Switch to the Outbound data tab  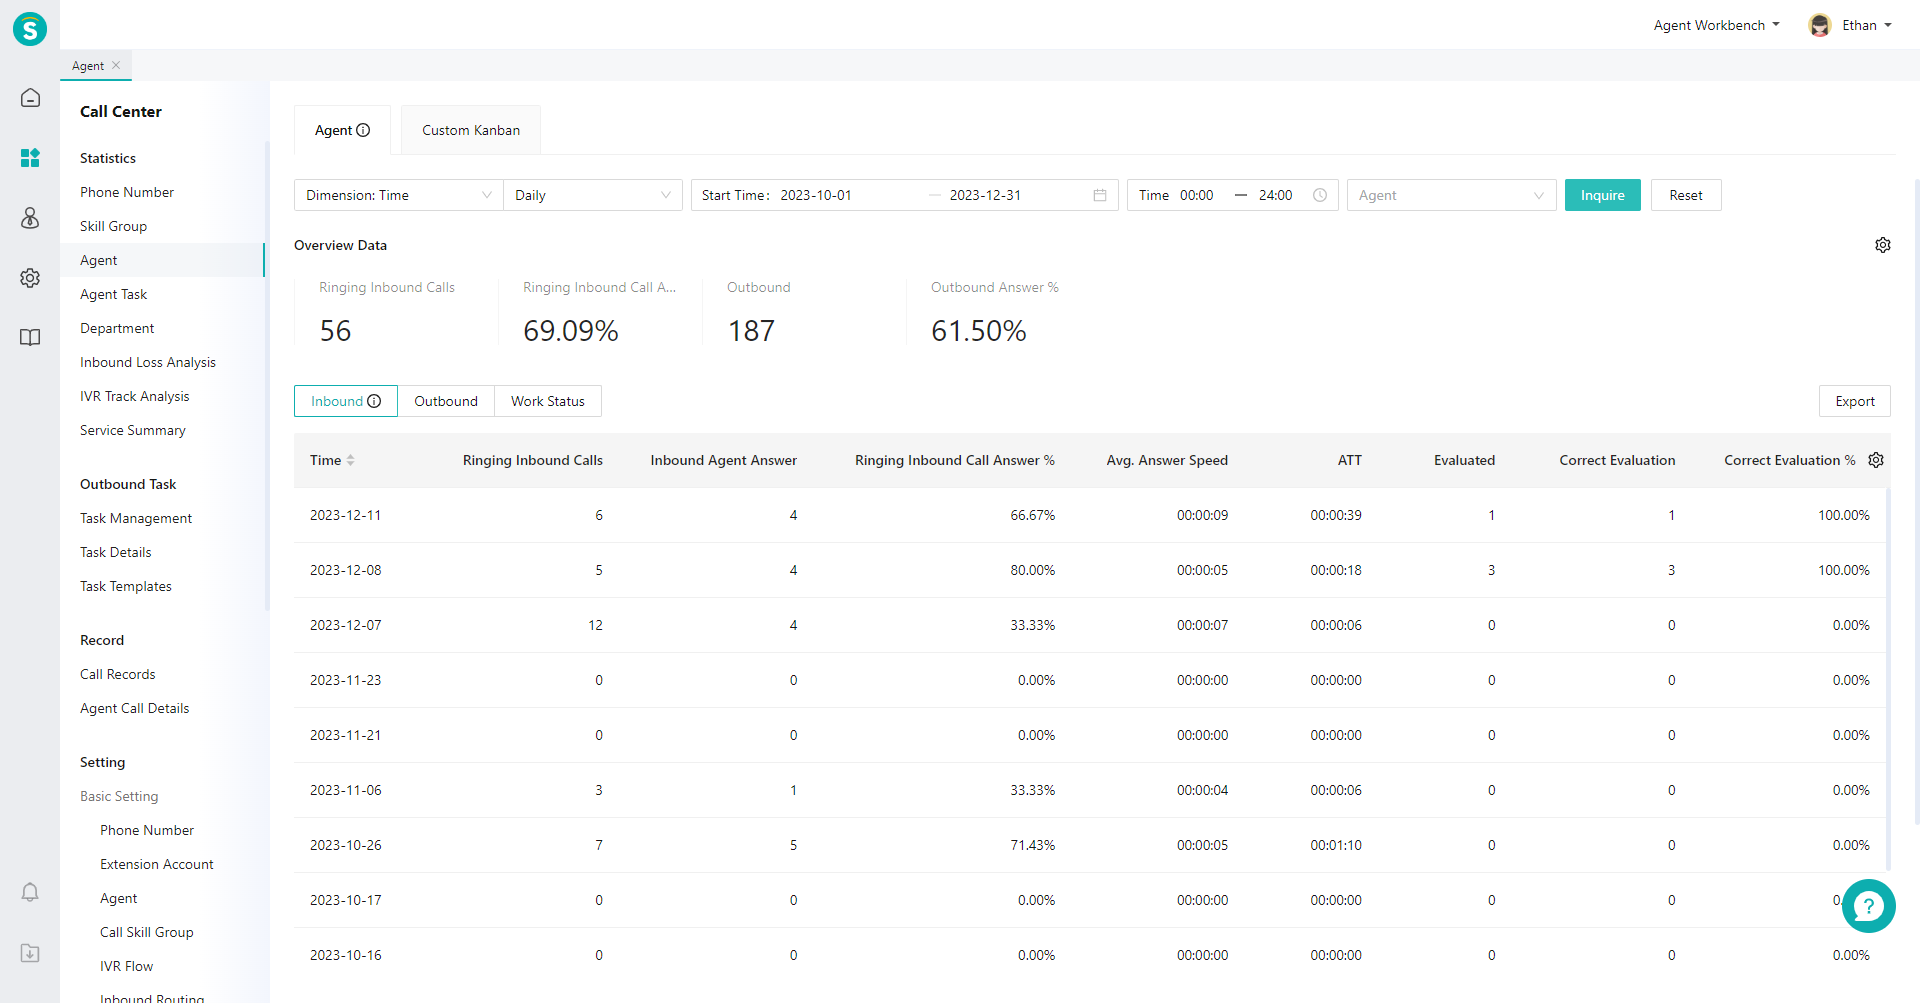tap(446, 401)
